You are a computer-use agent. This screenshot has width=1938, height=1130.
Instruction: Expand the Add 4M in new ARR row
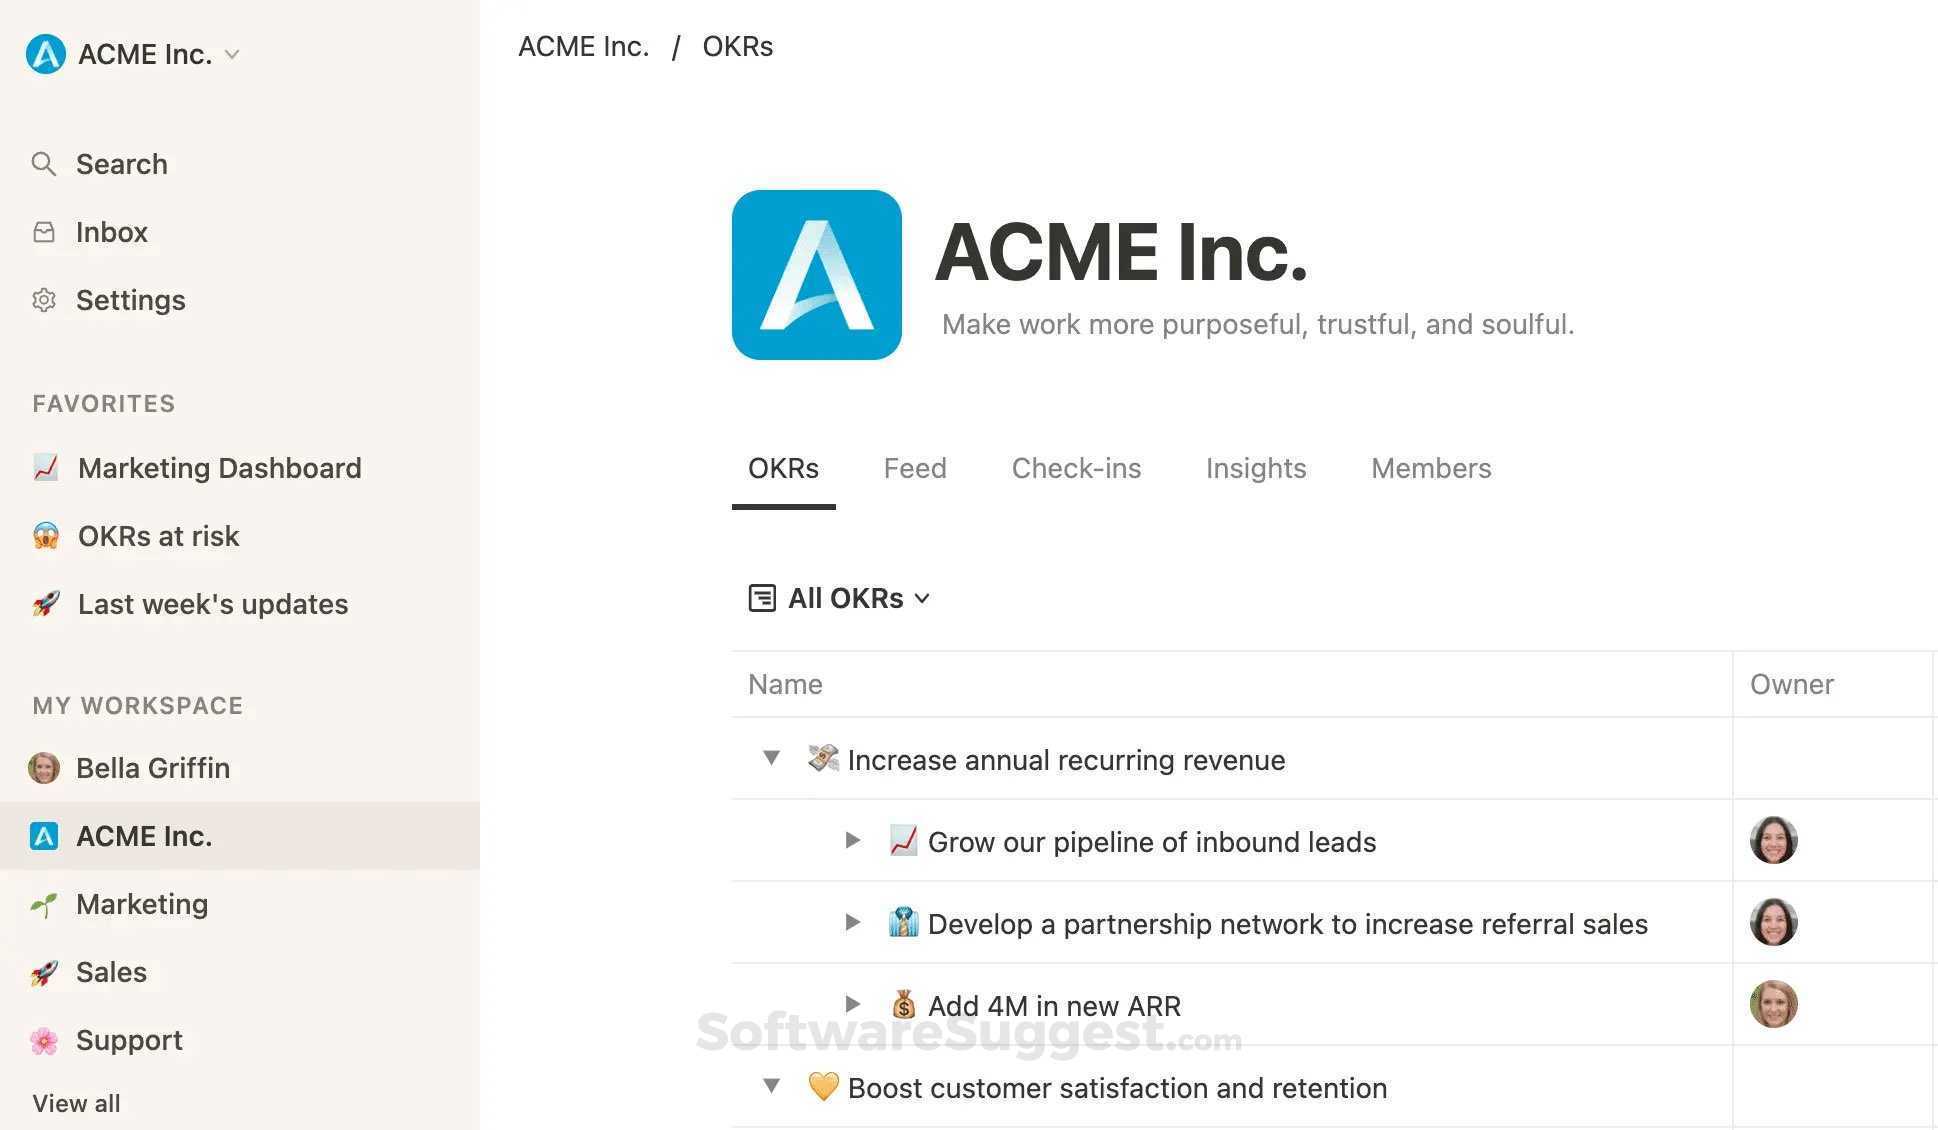852,1004
